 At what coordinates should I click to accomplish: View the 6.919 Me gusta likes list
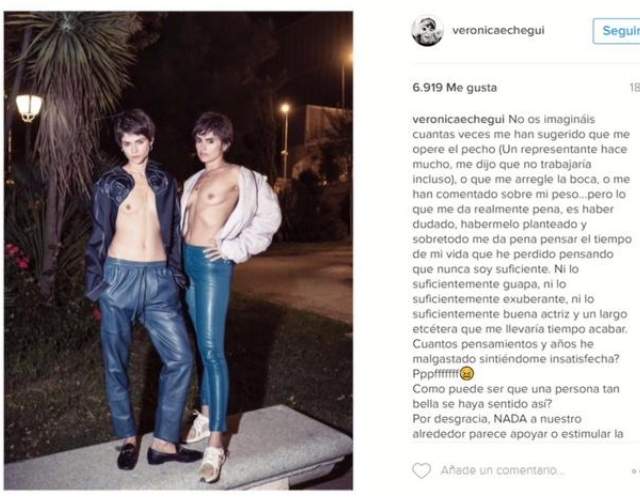click(x=455, y=87)
